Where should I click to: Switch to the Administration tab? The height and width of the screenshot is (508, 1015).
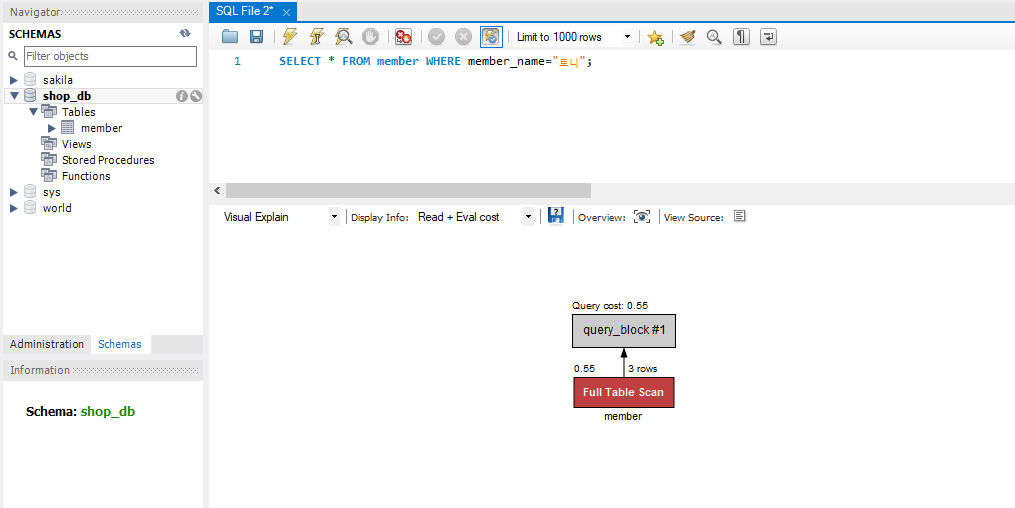click(x=47, y=344)
